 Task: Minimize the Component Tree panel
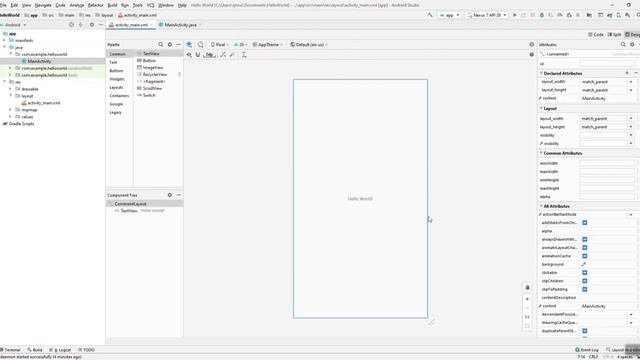(179, 195)
